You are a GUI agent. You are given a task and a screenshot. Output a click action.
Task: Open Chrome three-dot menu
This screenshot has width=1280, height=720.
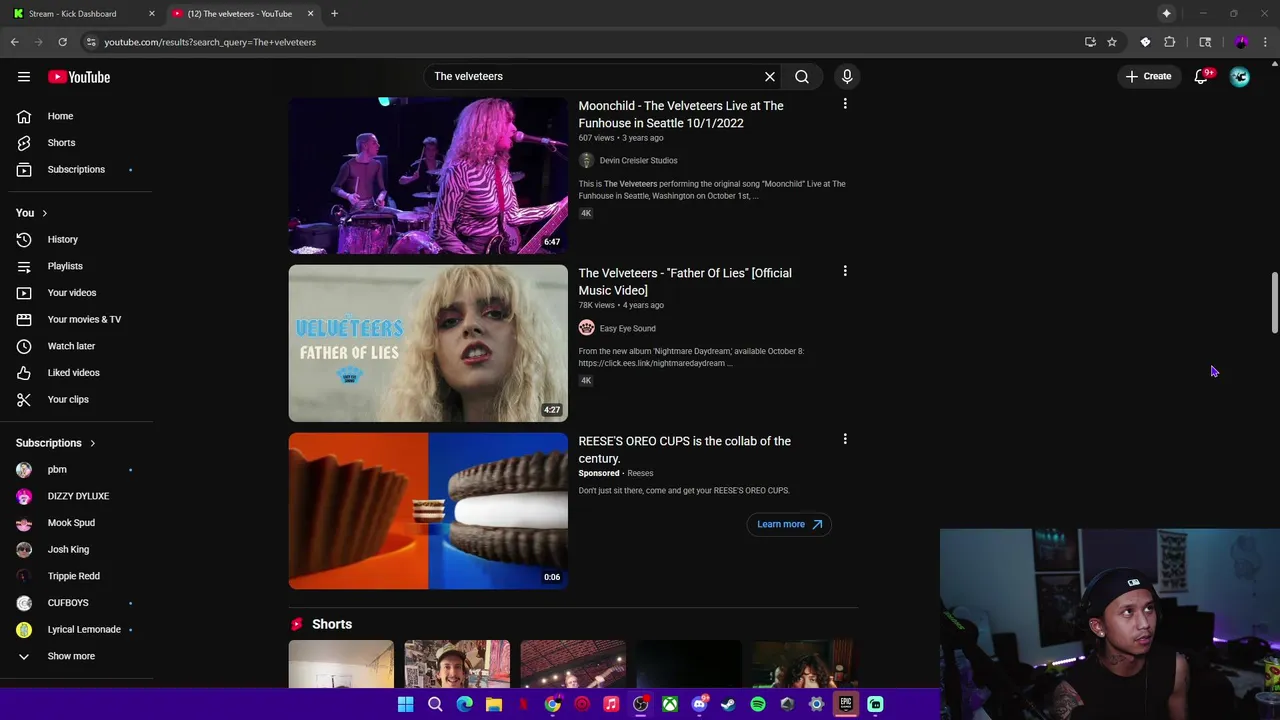tap(1265, 42)
